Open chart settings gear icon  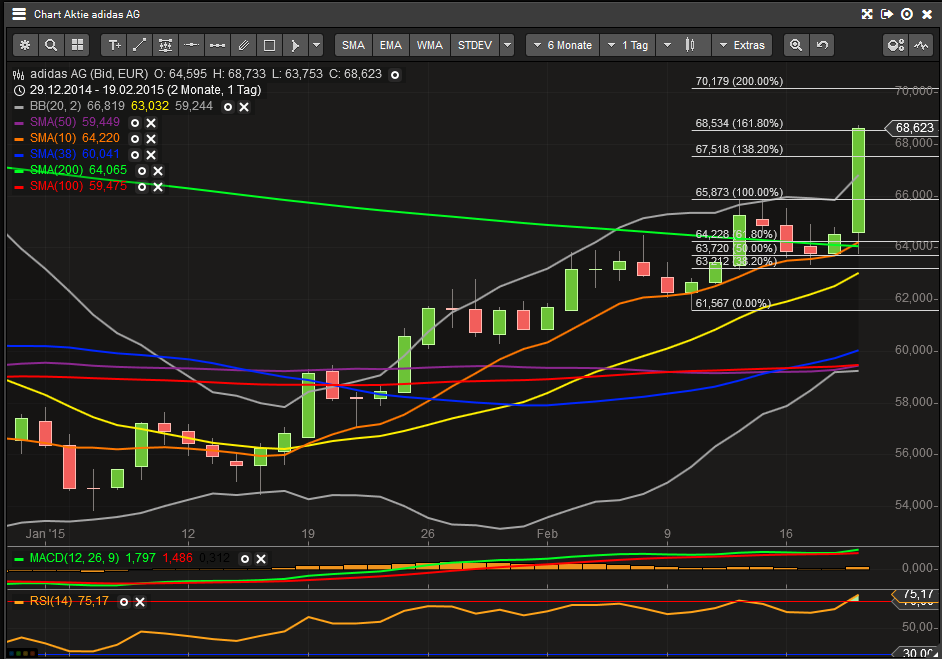point(25,45)
